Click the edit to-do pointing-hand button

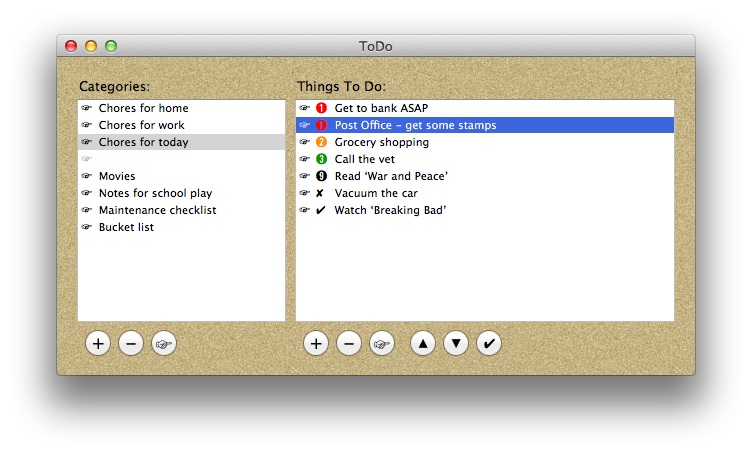coord(382,343)
